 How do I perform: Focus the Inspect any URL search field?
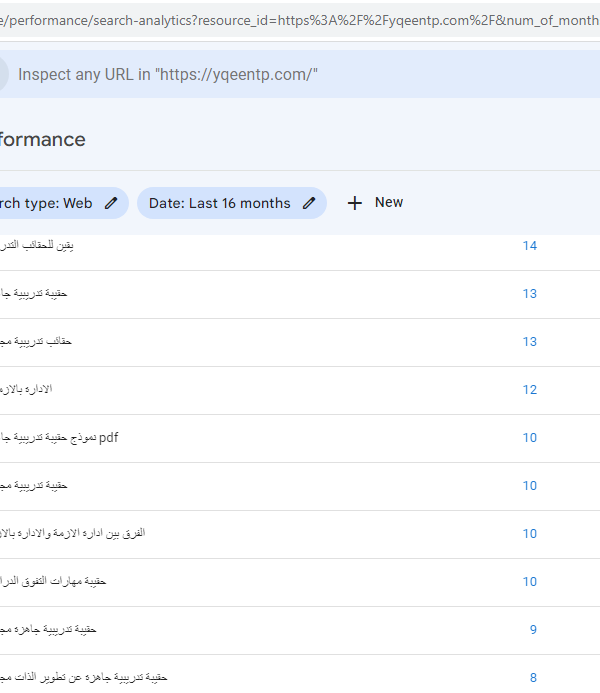pyautogui.click(x=300, y=74)
